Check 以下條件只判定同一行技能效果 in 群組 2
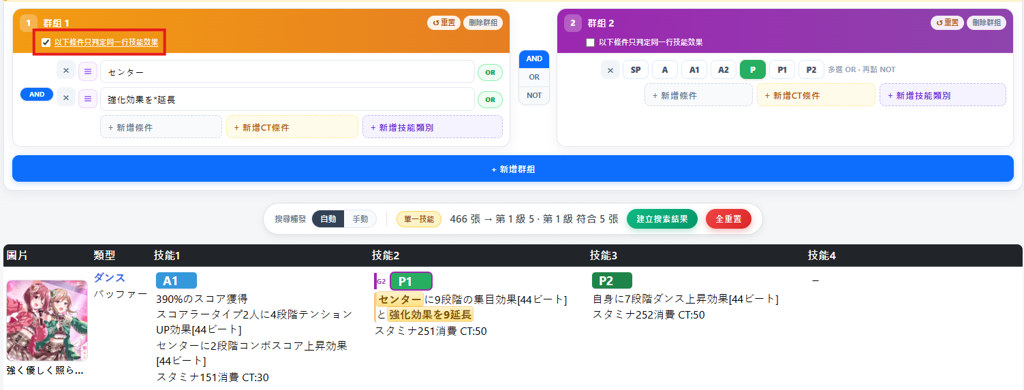This screenshot has width=1024, height=390. coord(590,42)
